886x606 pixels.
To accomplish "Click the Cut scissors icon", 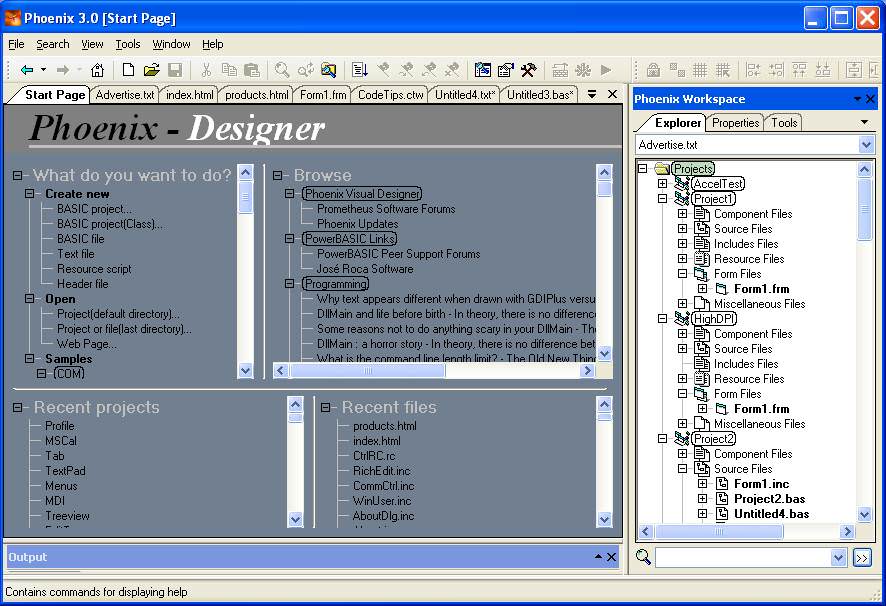I will 206,70.
